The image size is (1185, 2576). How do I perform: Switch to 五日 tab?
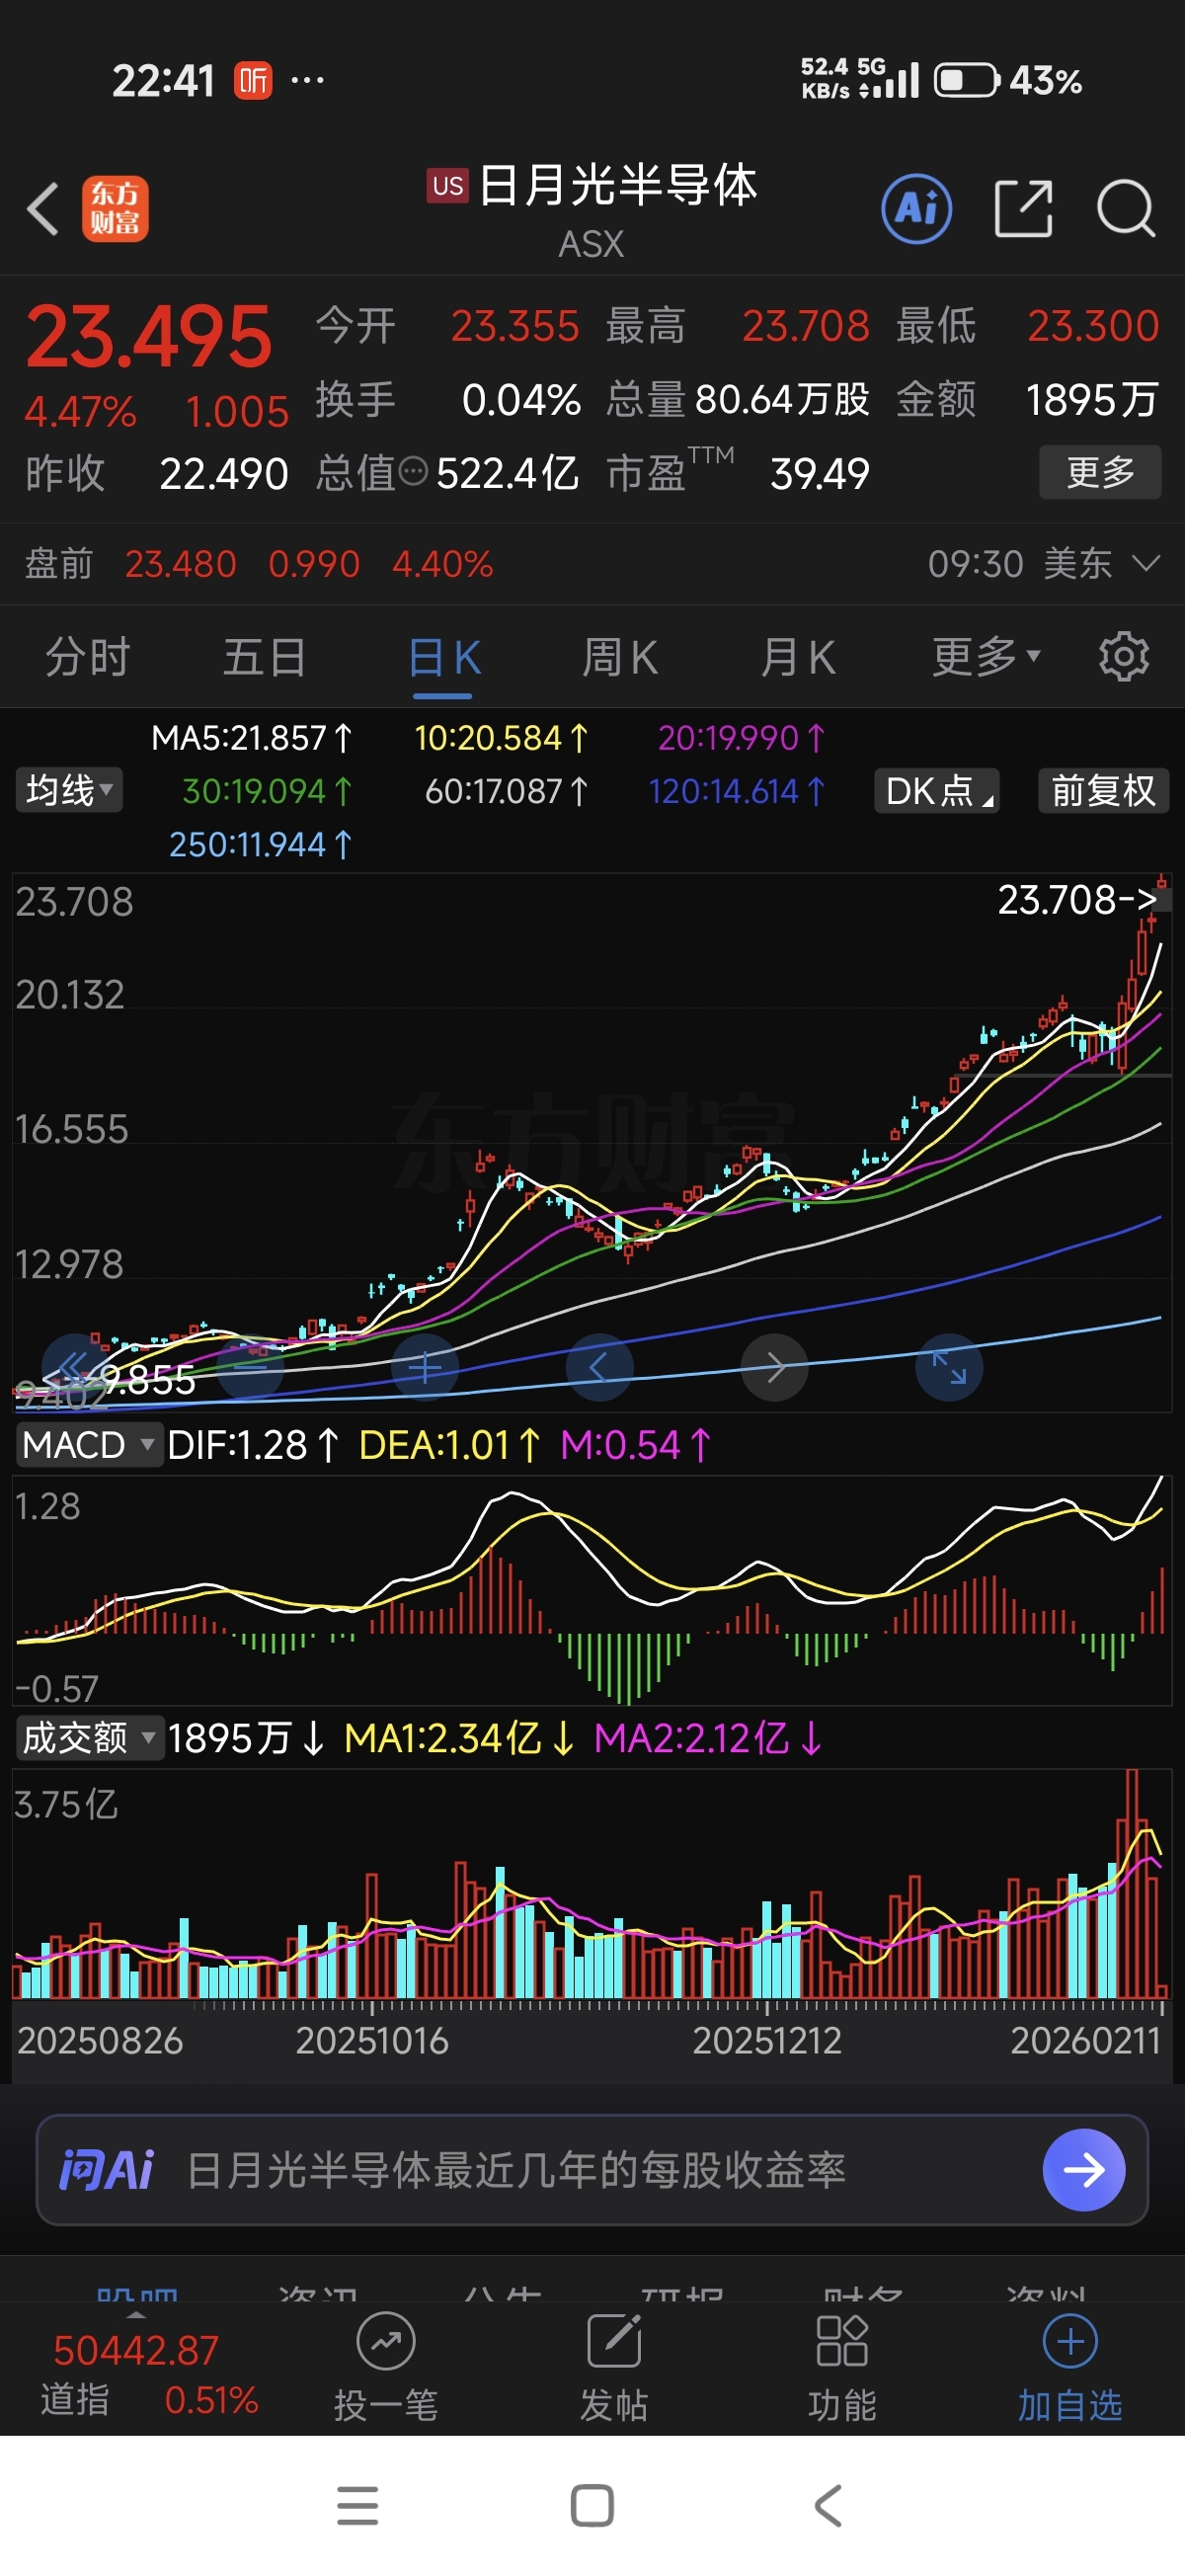click(x=264, y=657)
